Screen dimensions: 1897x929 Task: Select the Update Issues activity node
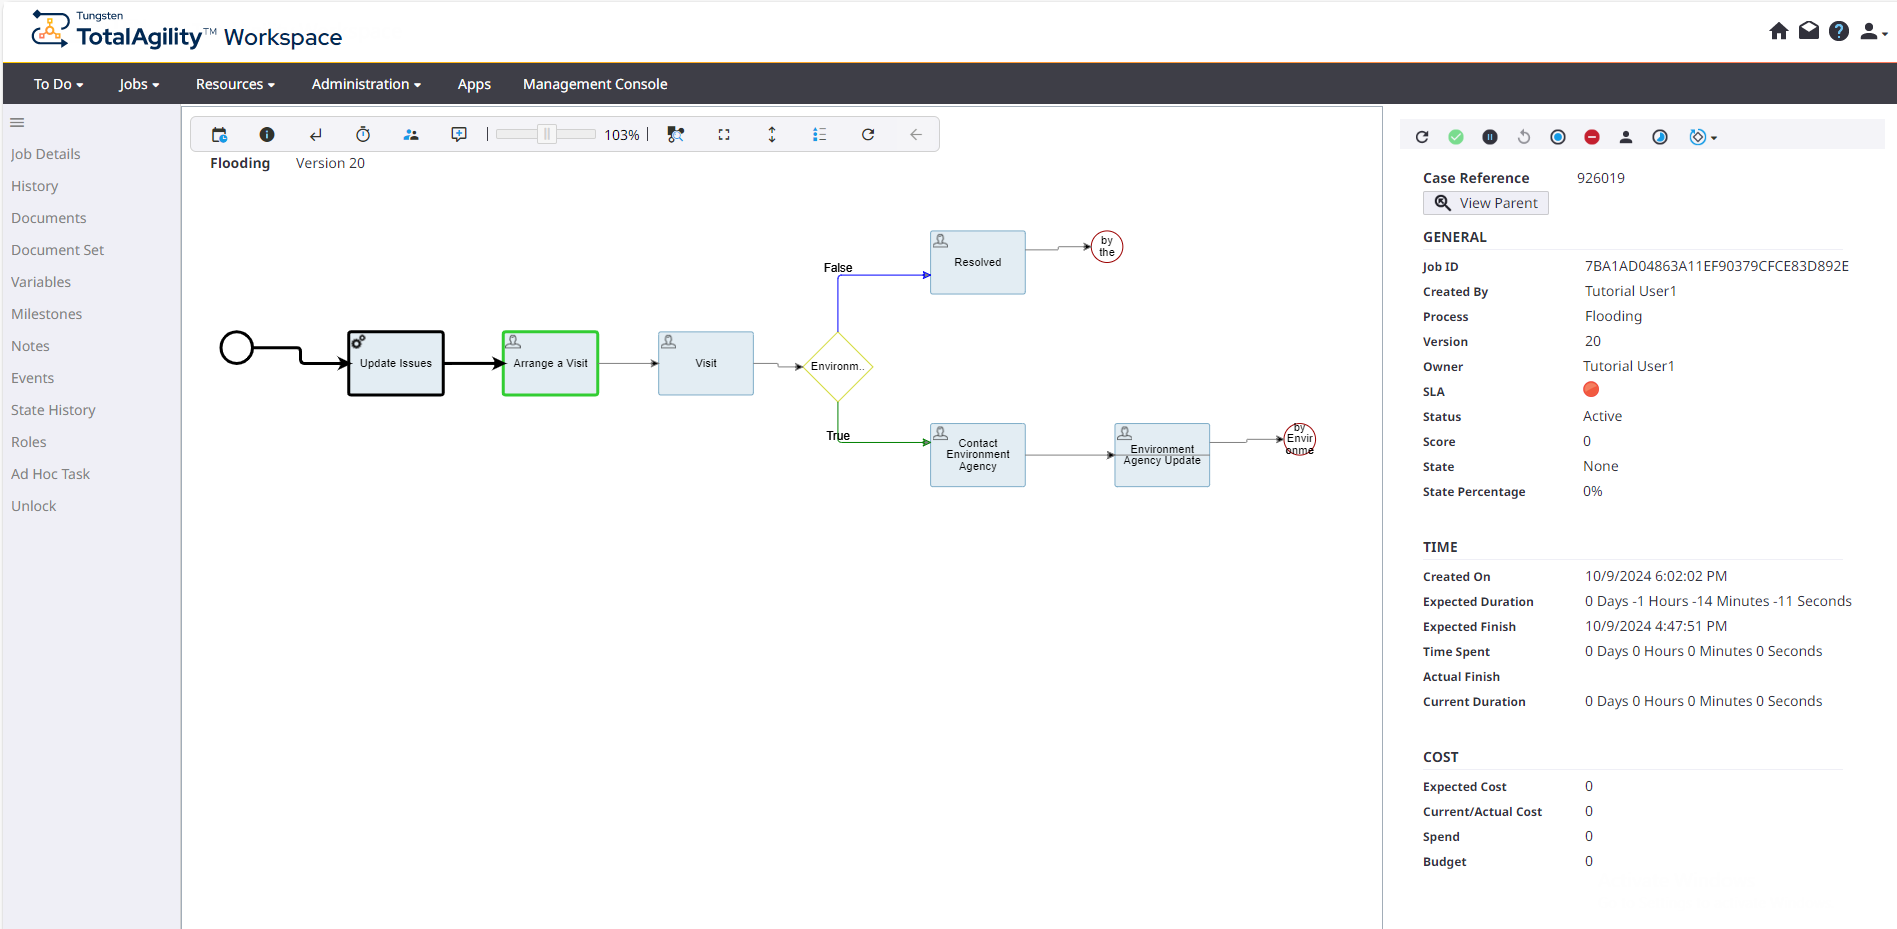point(396,363)
